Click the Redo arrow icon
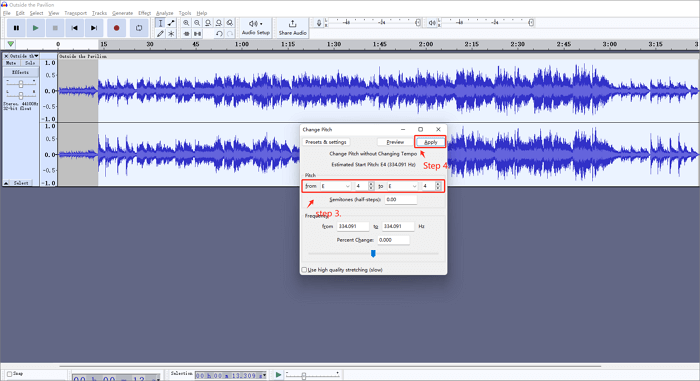 229,33
